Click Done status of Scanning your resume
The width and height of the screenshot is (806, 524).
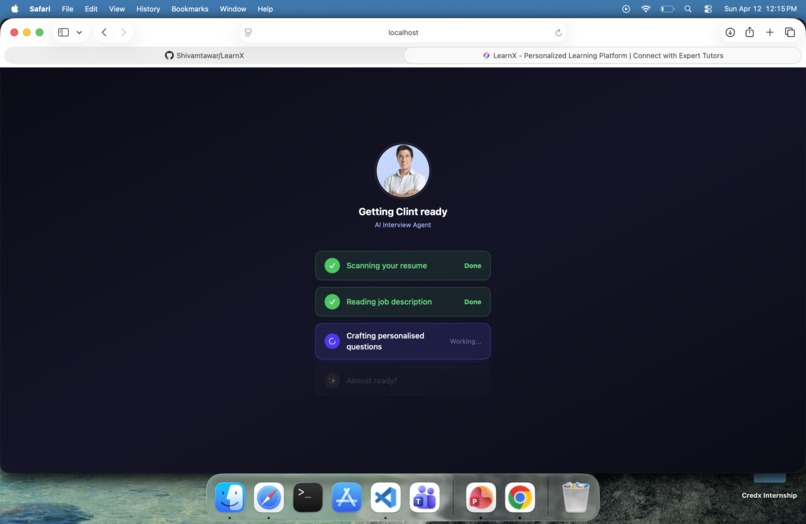tap(472, 266)
